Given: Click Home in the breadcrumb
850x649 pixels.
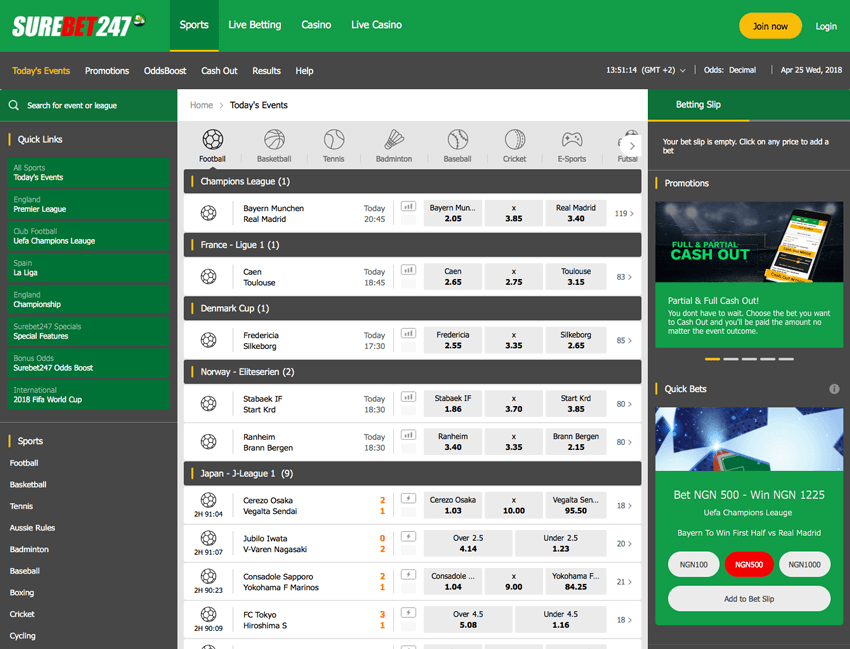Looking at the screenshot, I should tap(201, 105).
